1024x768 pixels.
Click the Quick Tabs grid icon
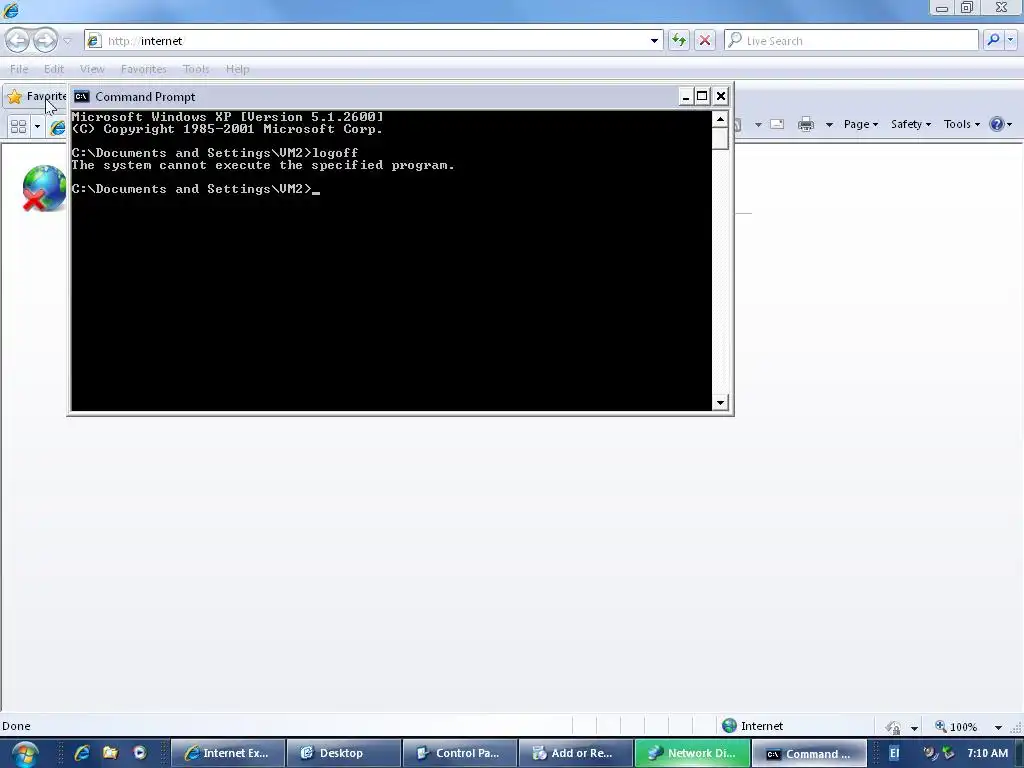[18, 126]
